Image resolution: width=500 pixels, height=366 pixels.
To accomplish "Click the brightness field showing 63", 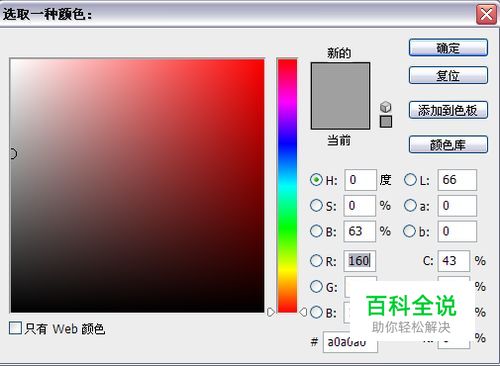I will (360, 231).
